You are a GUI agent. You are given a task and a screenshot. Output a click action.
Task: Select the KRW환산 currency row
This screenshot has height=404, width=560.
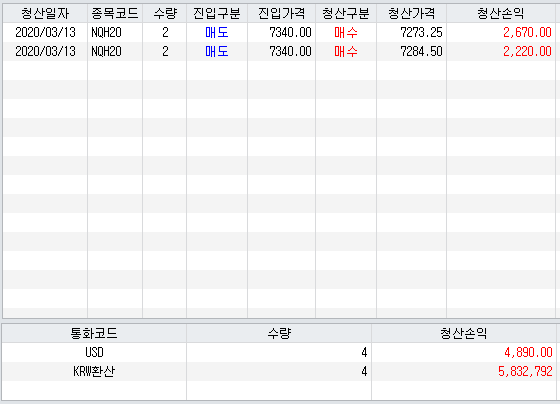279,371
